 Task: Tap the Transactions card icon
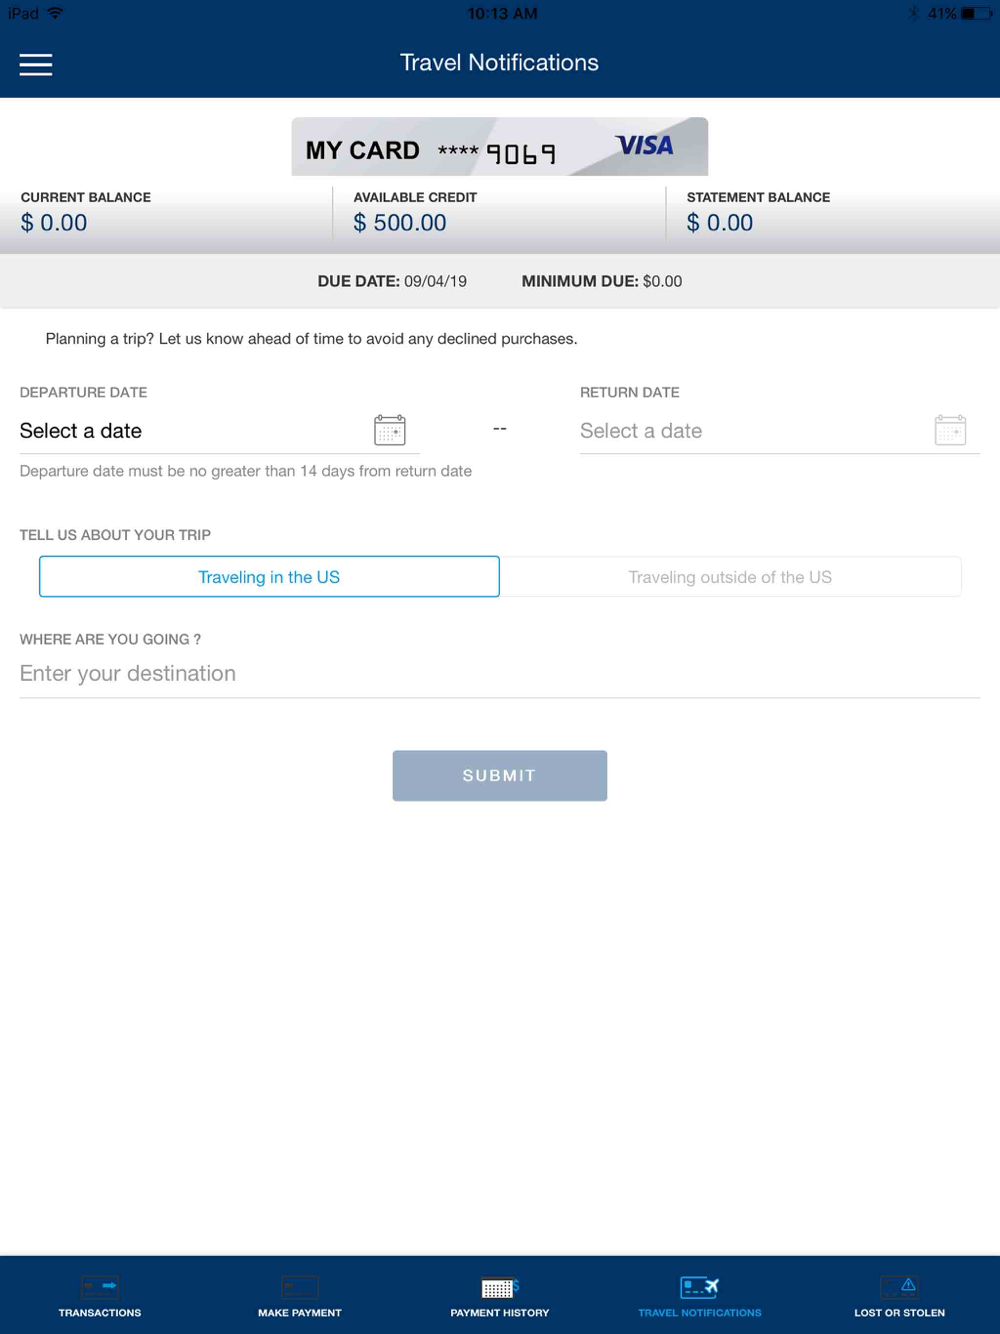tap(100, 1286)
